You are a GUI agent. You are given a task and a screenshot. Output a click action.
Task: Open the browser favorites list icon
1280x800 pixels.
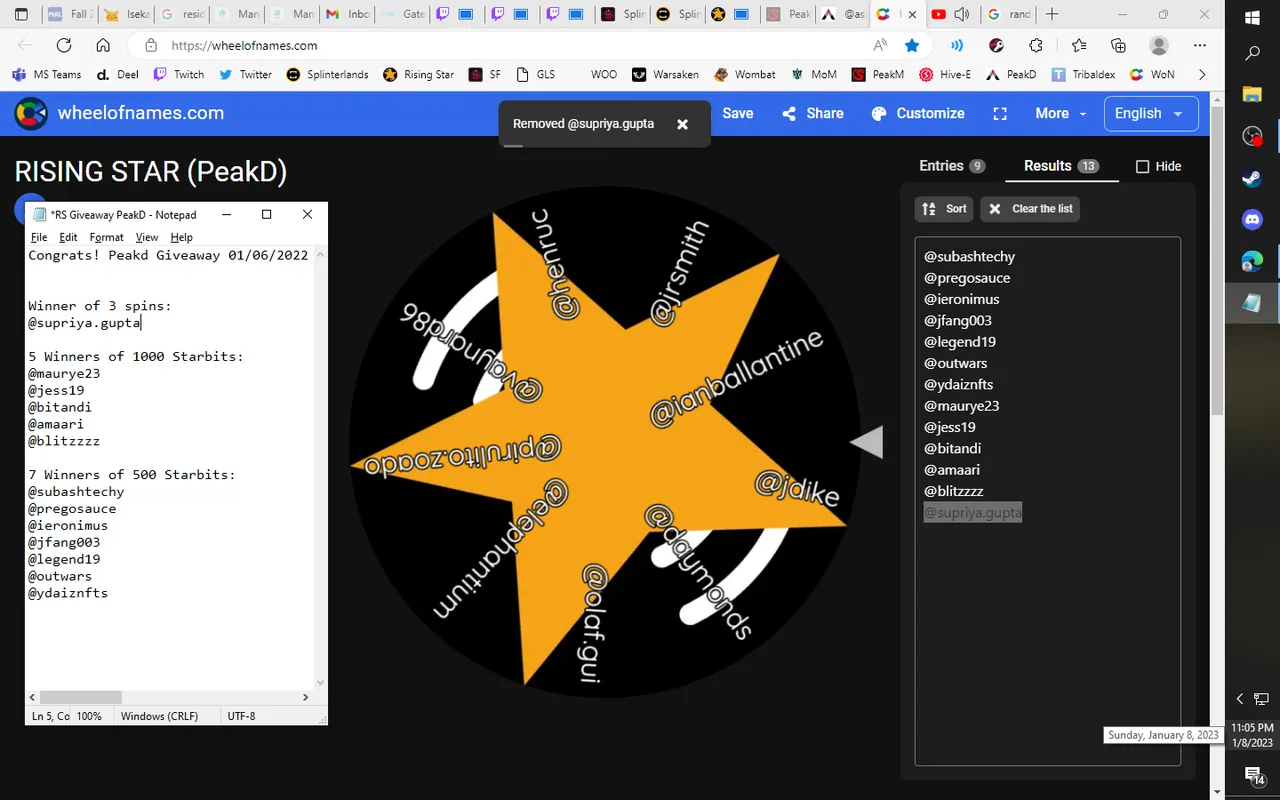click(1078, 45)
